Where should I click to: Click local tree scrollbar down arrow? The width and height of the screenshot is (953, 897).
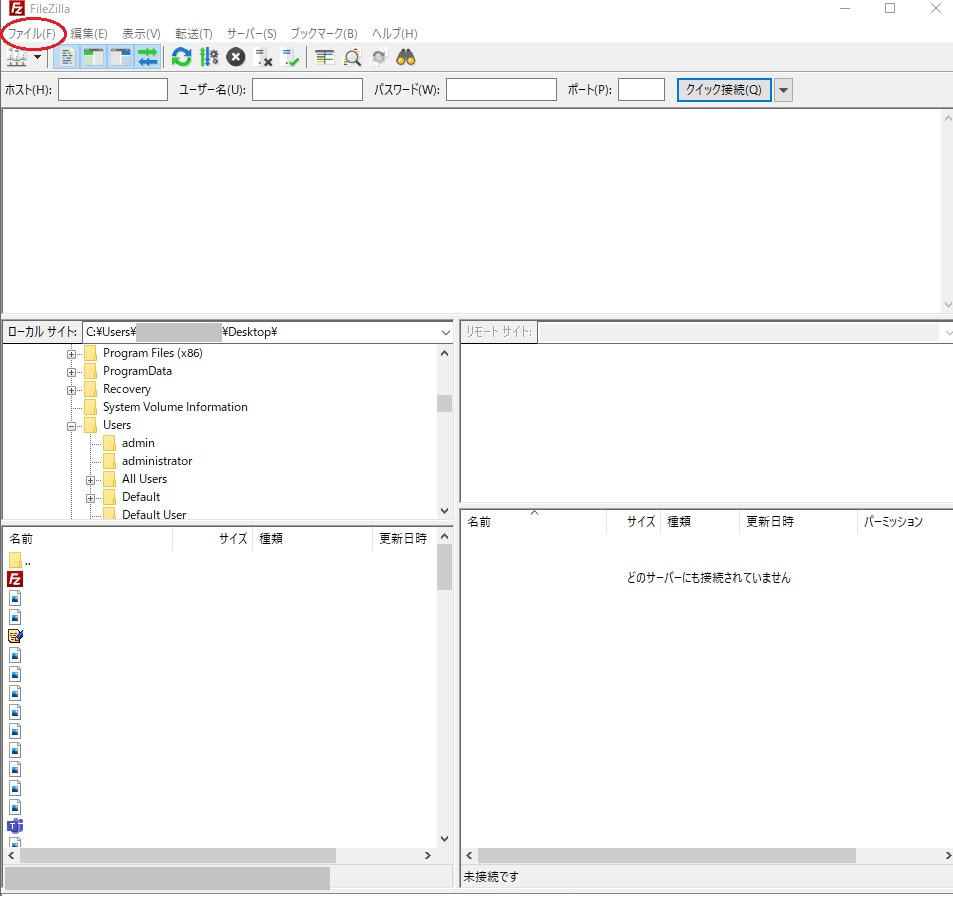tap(444, 511)
